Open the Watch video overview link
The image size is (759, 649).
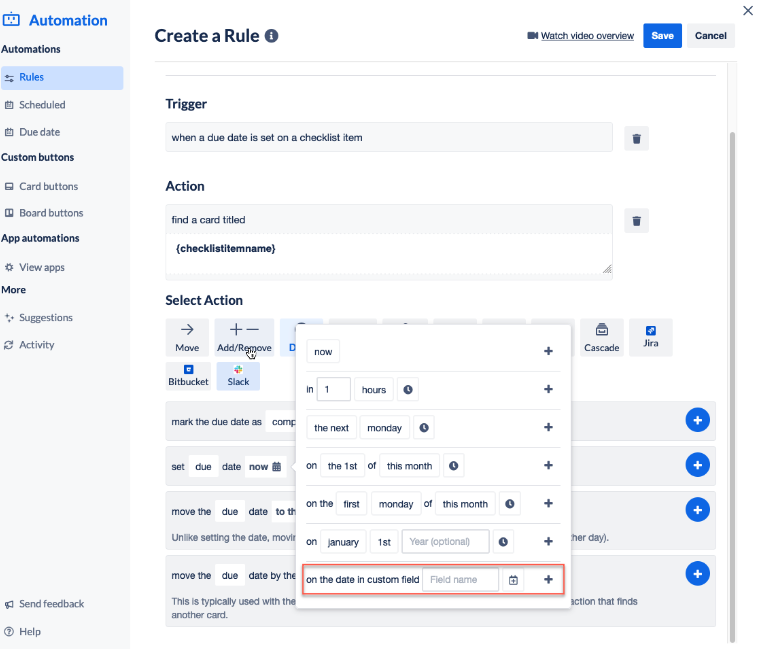pyautogui.click(x=587, y=36)
